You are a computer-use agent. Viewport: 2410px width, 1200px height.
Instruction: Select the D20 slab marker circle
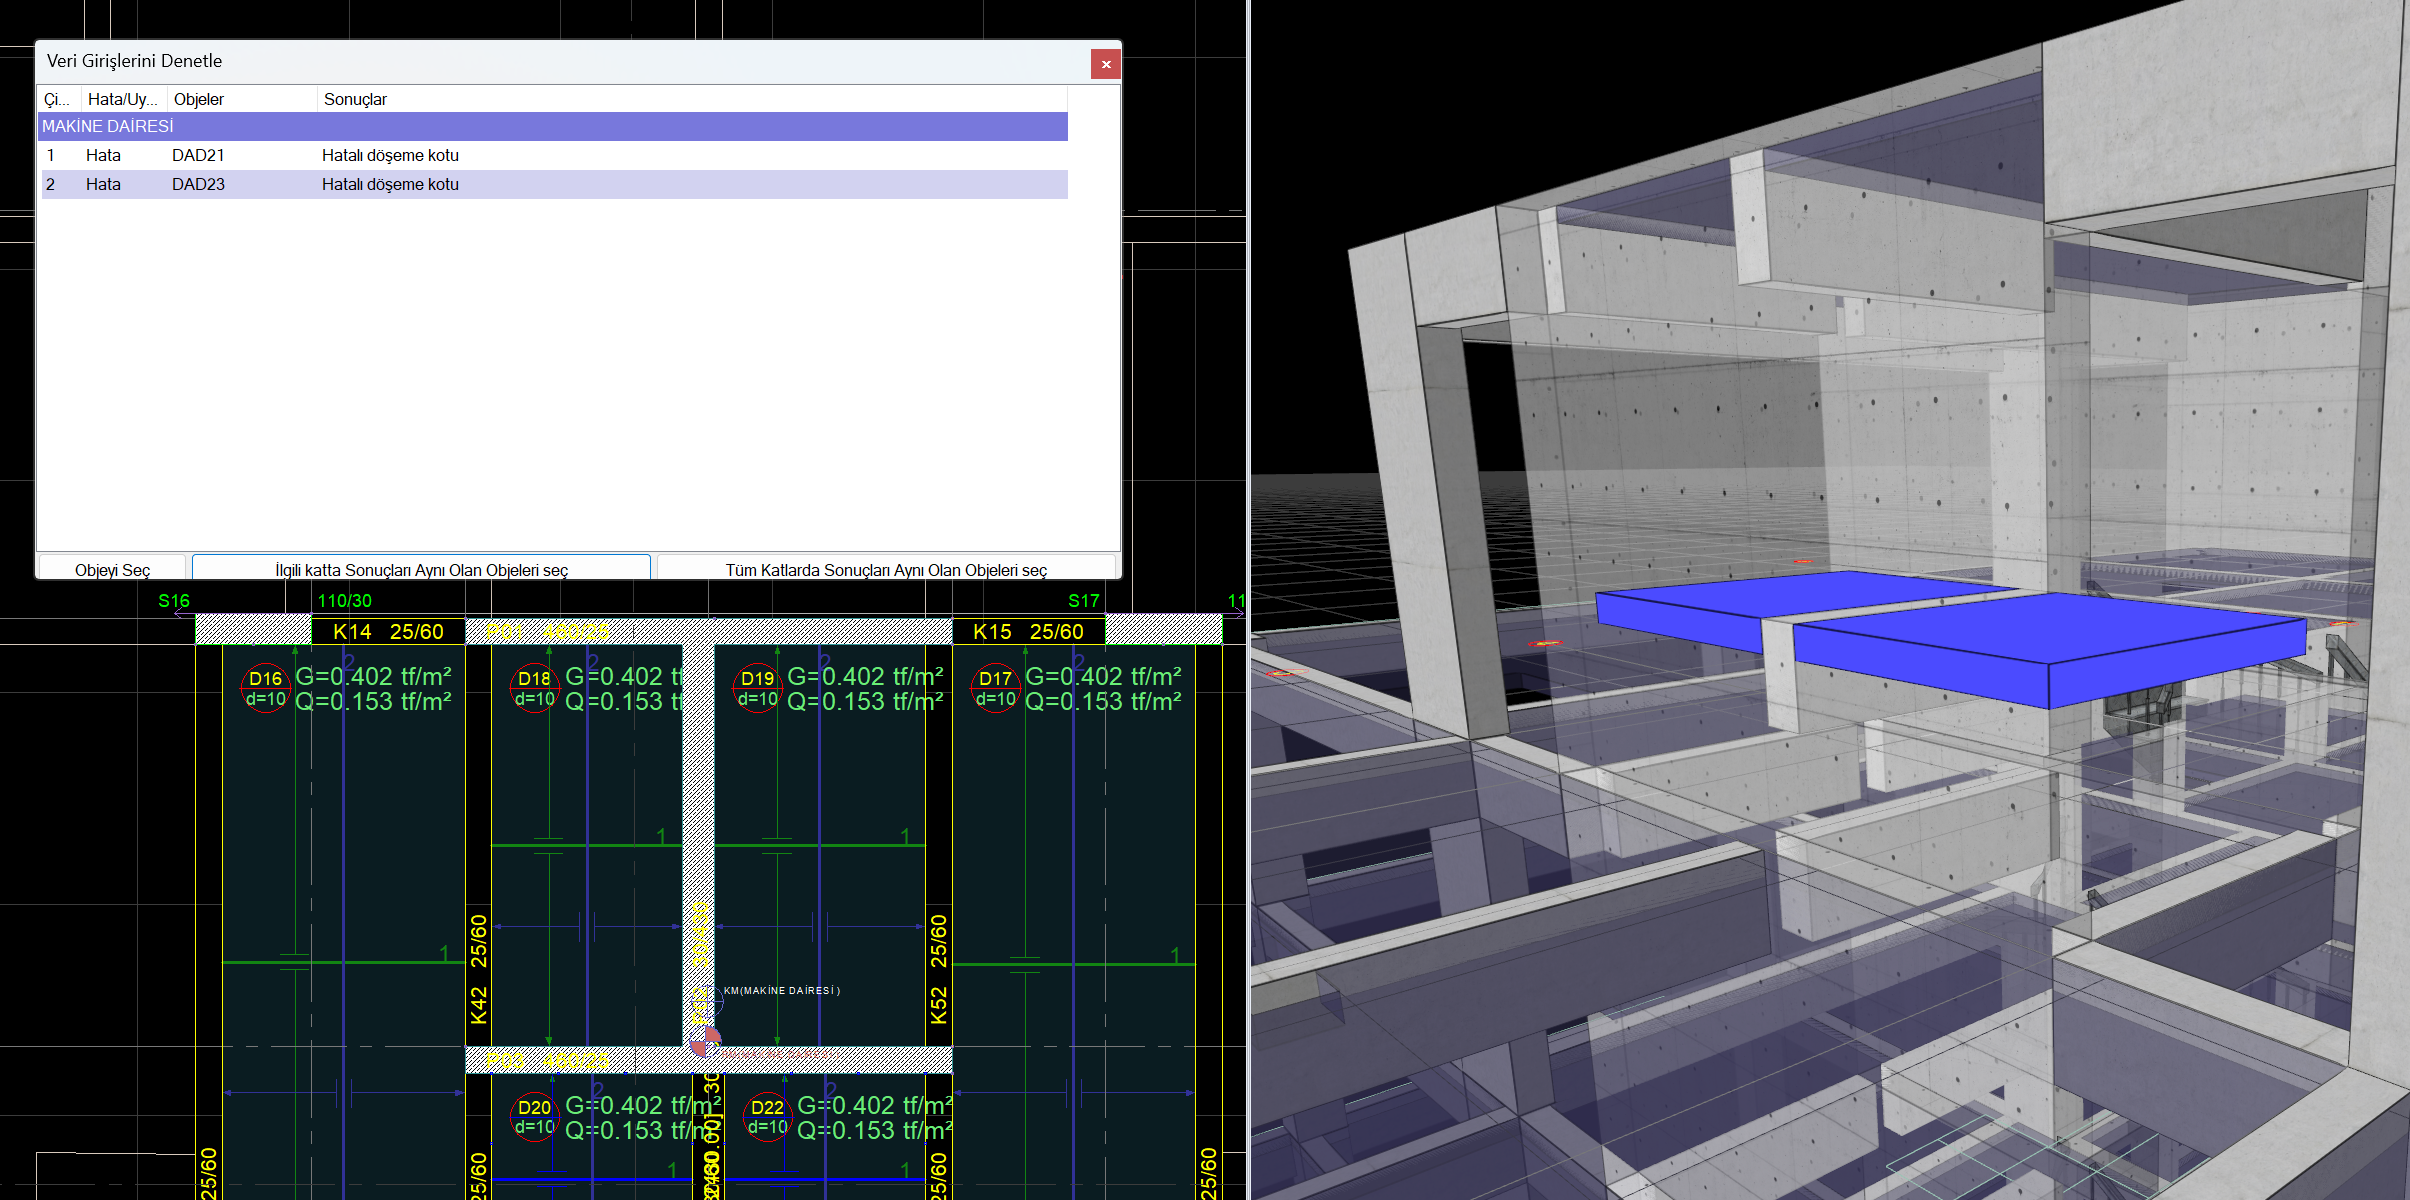coord(534,1117)
